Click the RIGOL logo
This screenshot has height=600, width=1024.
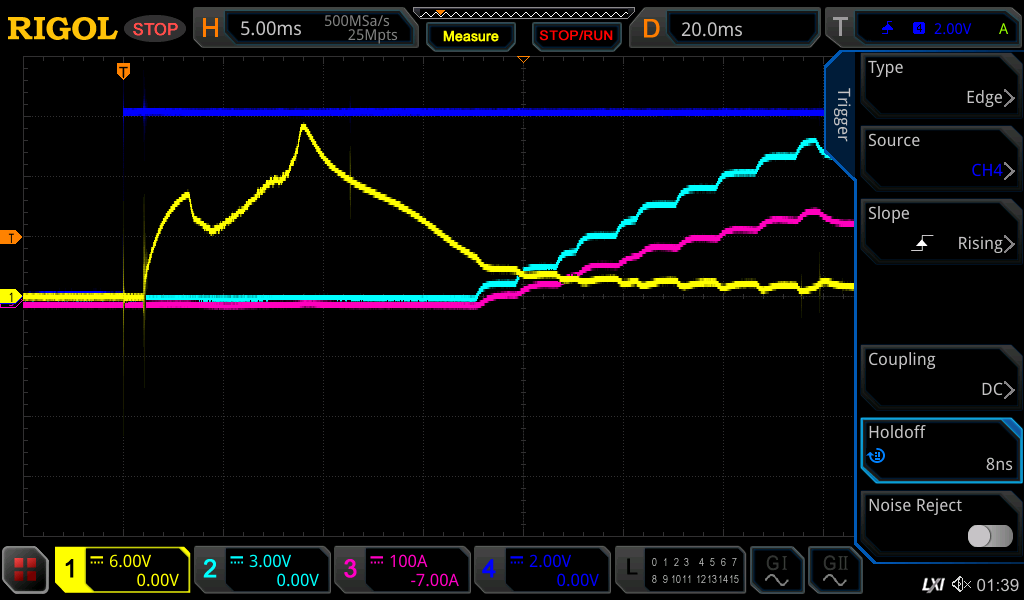[x=62, y=29]
